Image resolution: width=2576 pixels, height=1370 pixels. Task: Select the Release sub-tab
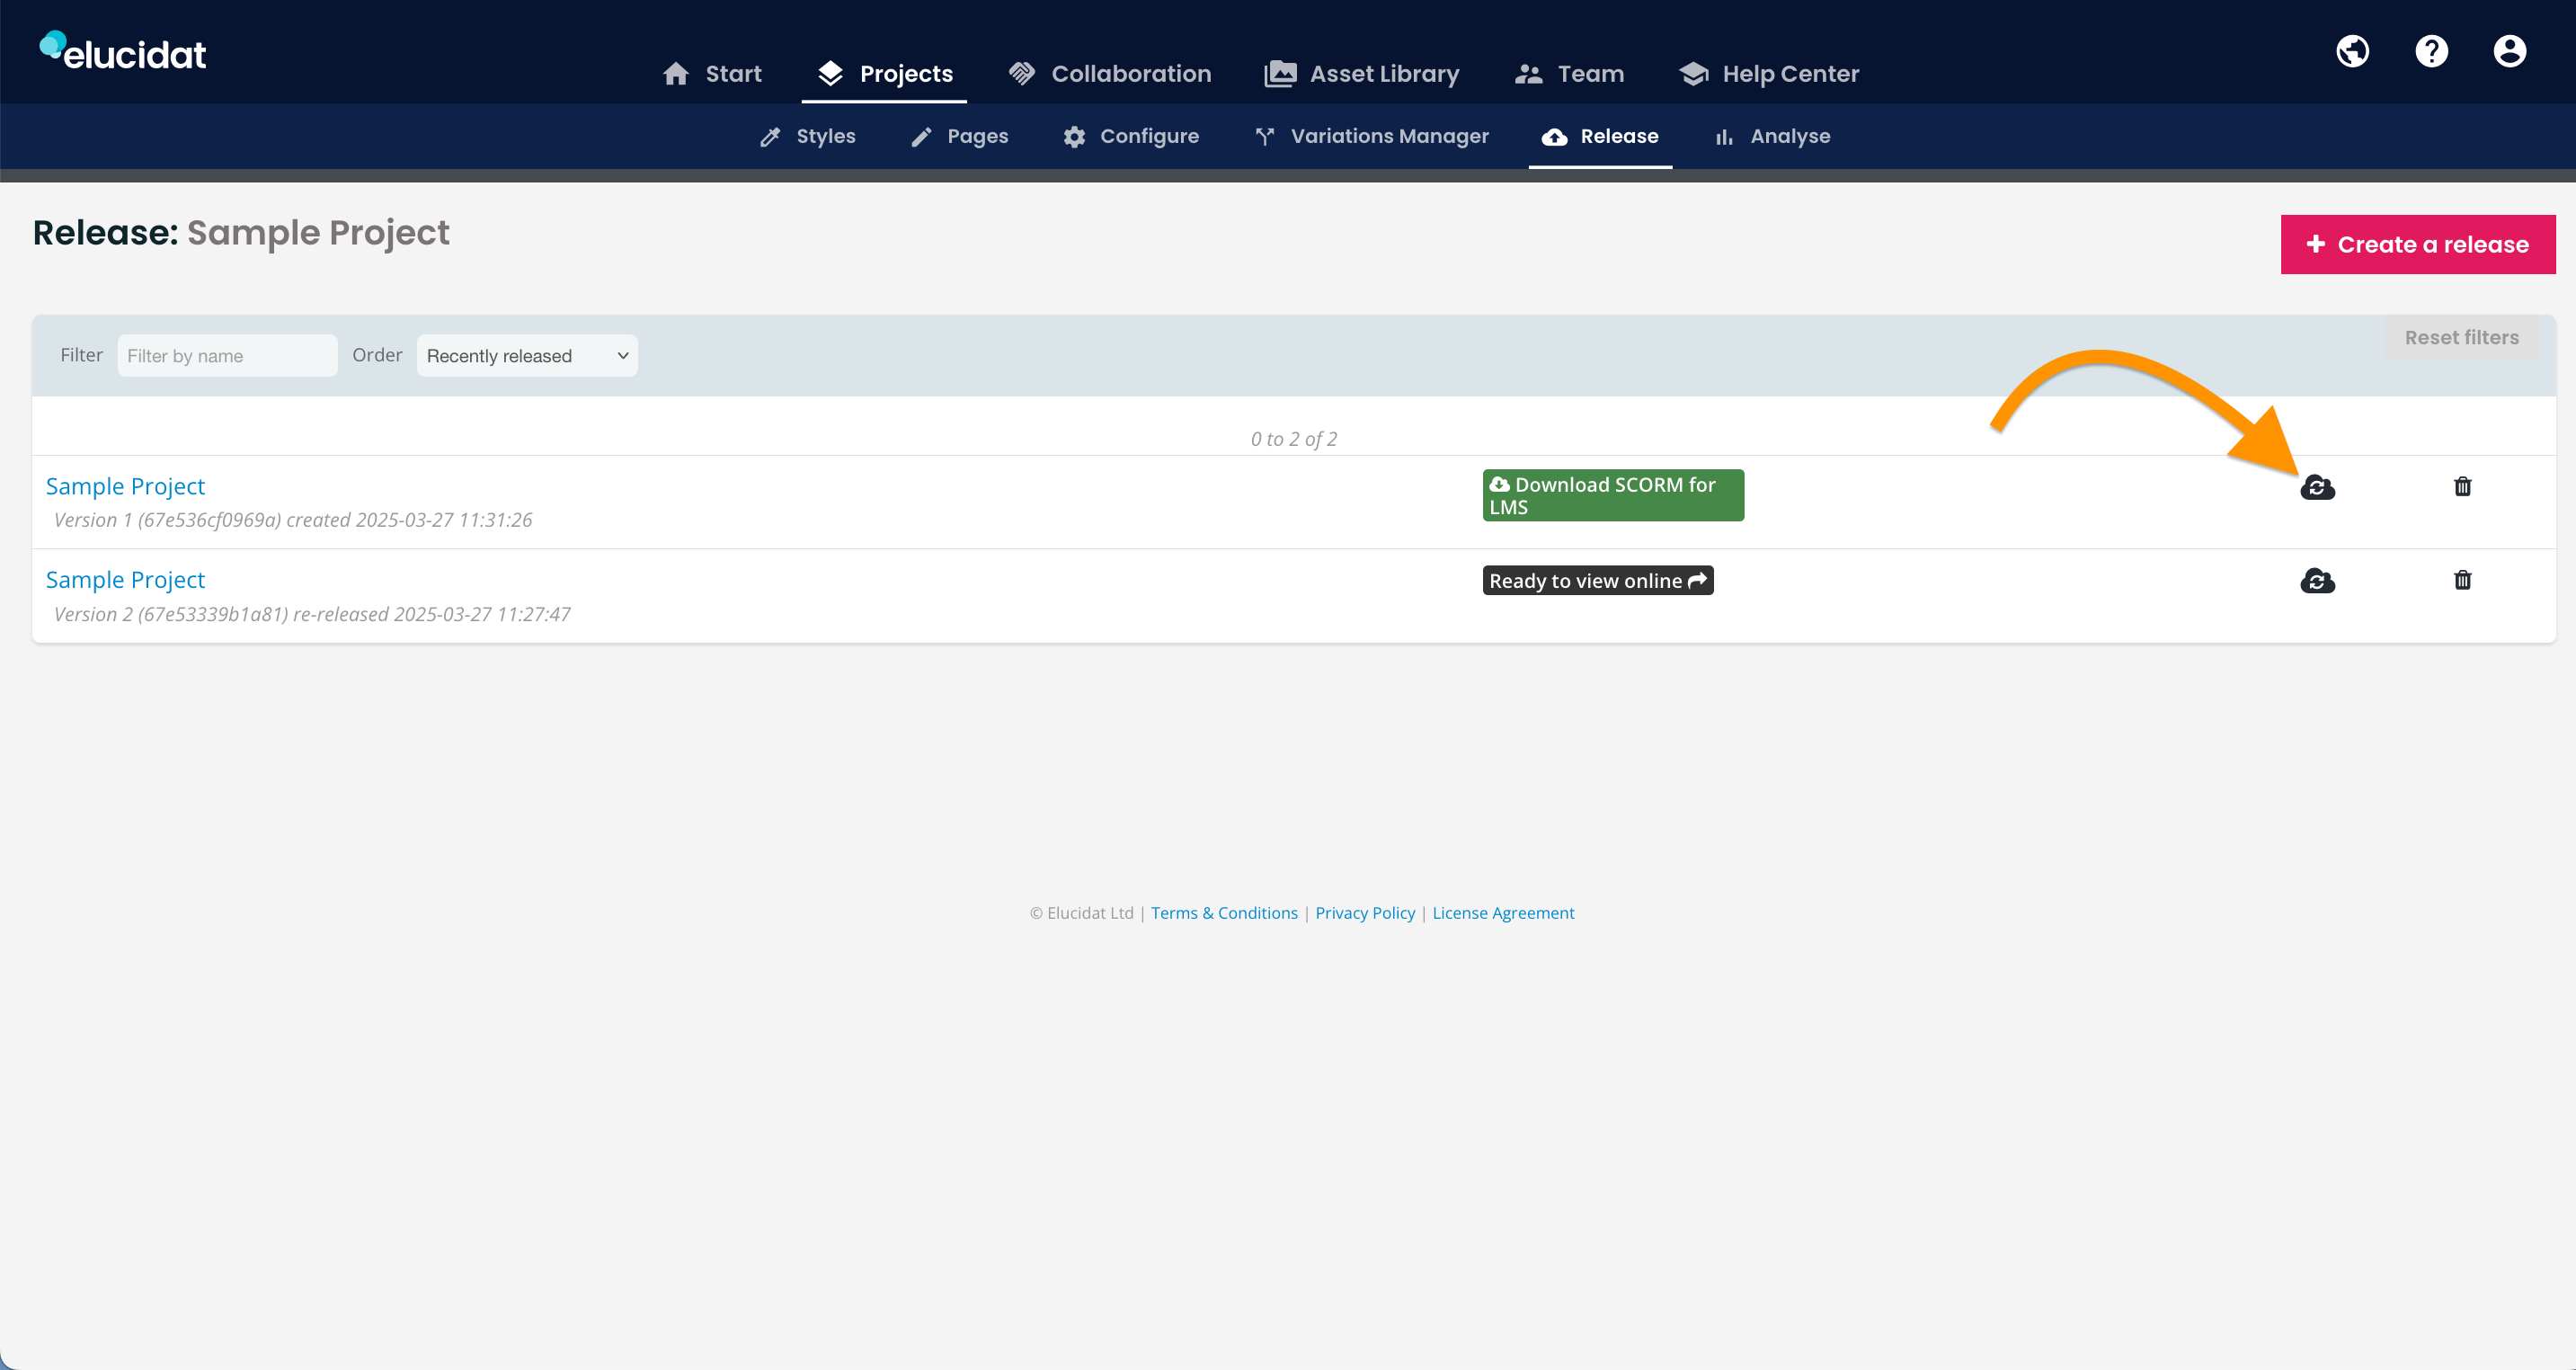point(1599,136)
